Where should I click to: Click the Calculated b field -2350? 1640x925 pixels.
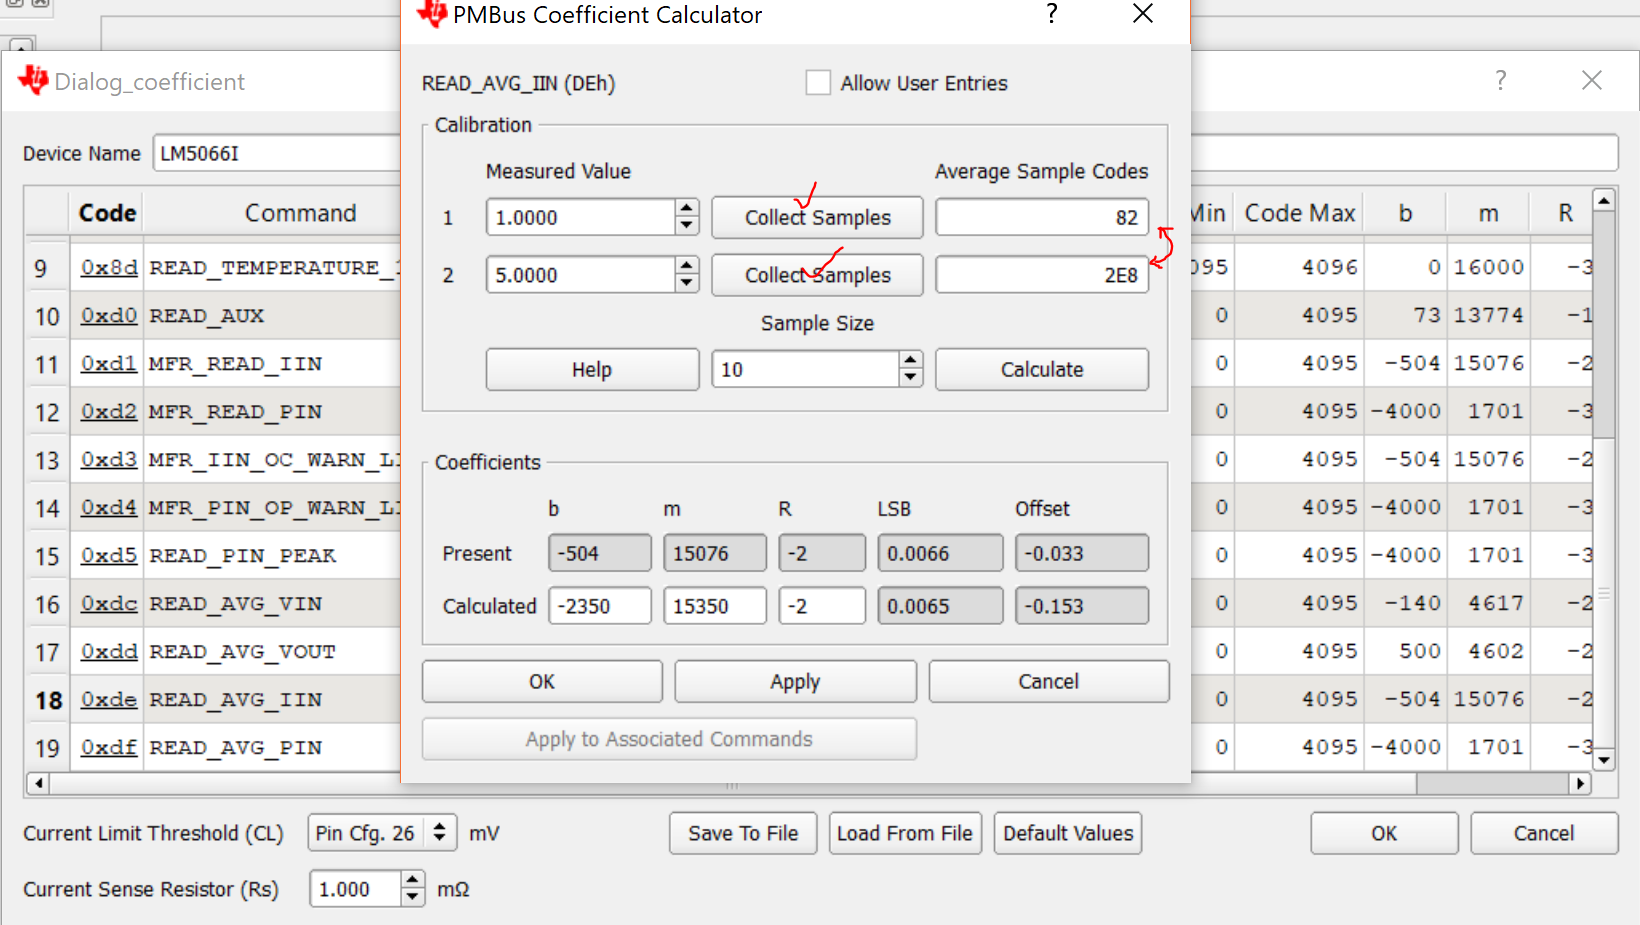tap(600, 606)
